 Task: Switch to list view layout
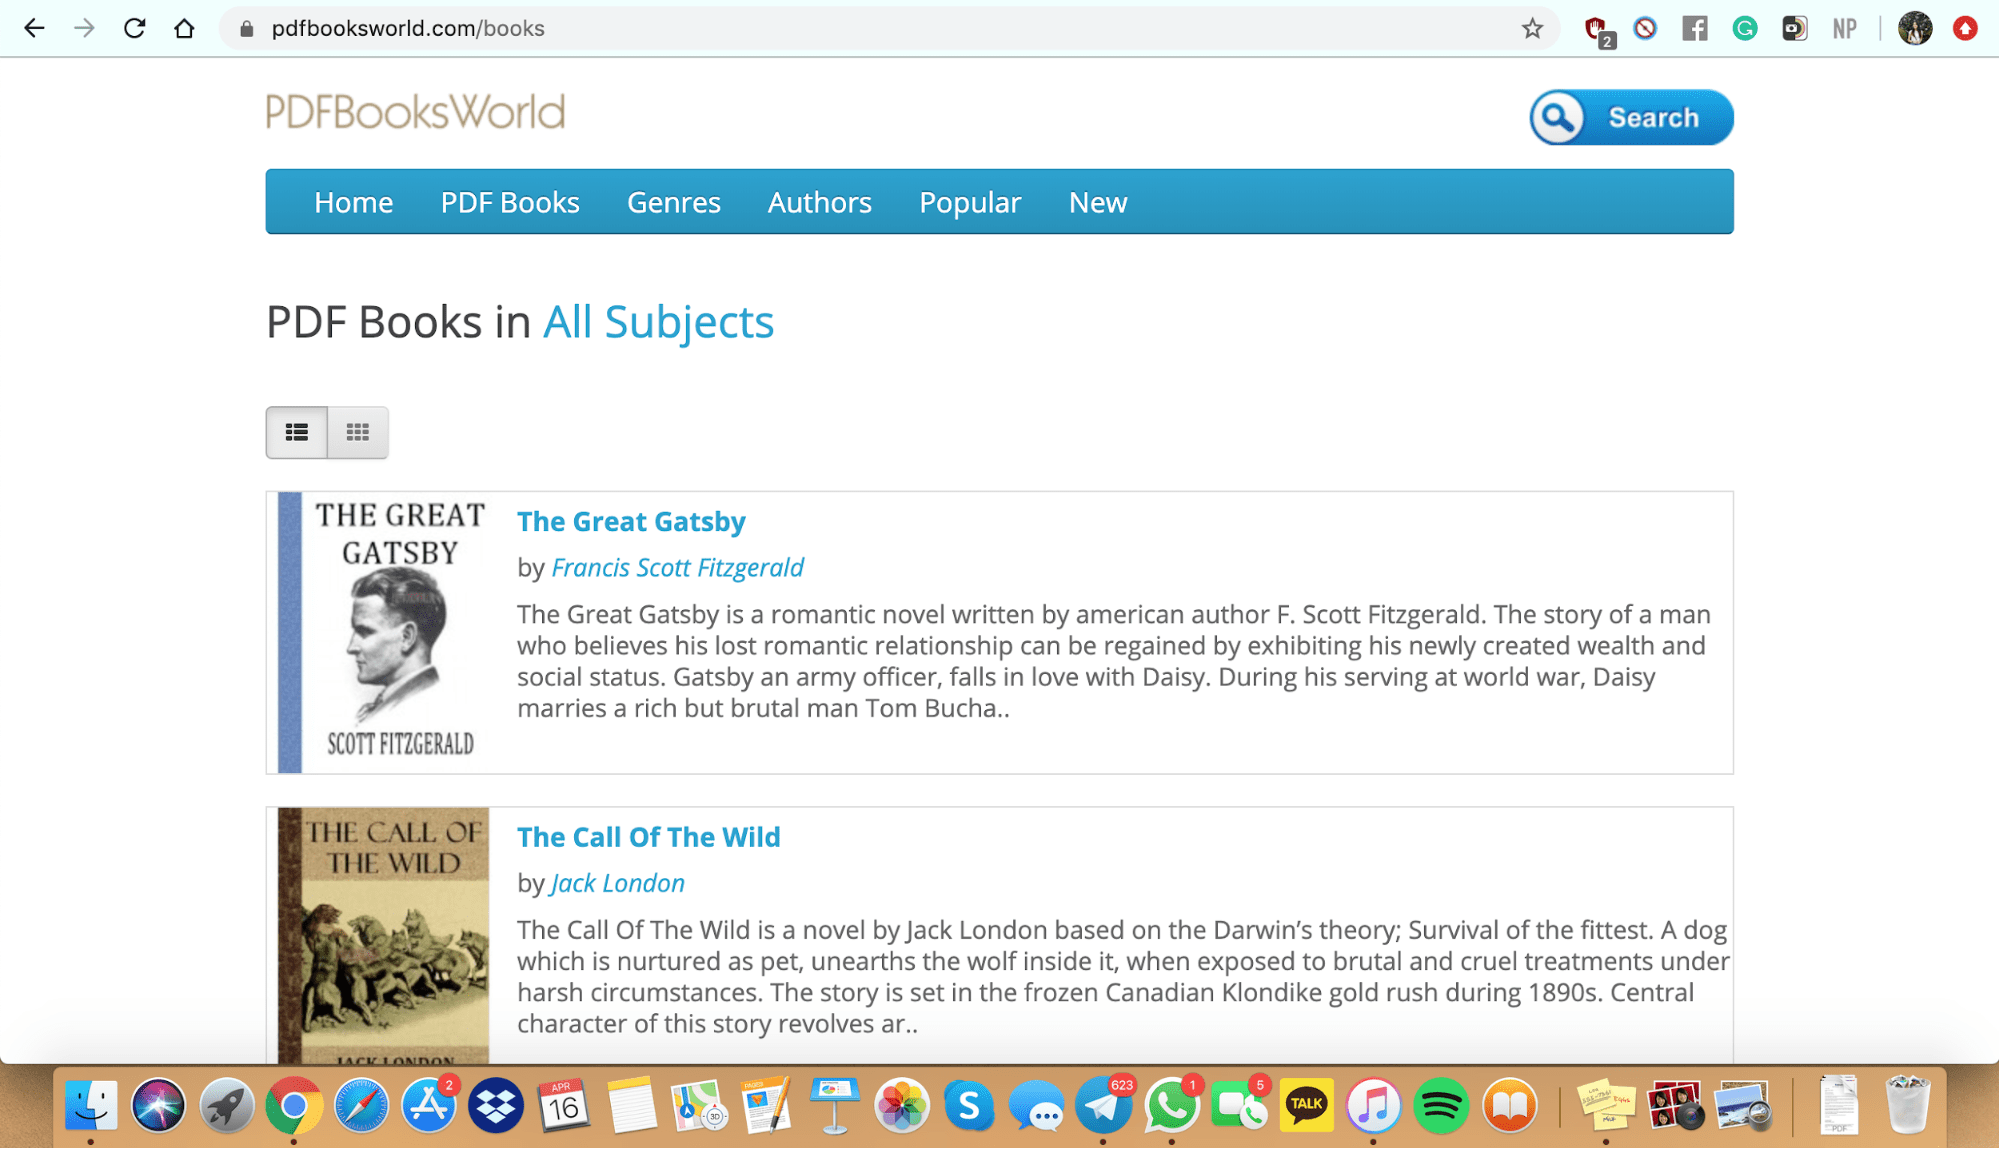click(x=297, y=432)
